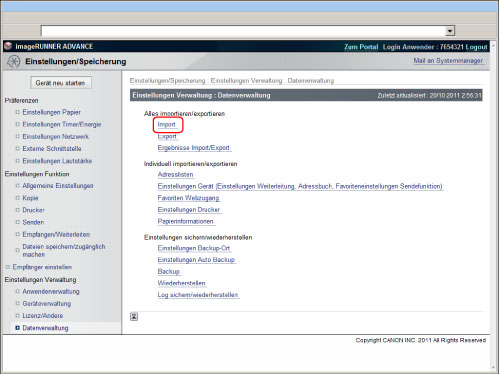
Task: Select Externe Schnittstelle in sidebar
Action: 52,149
